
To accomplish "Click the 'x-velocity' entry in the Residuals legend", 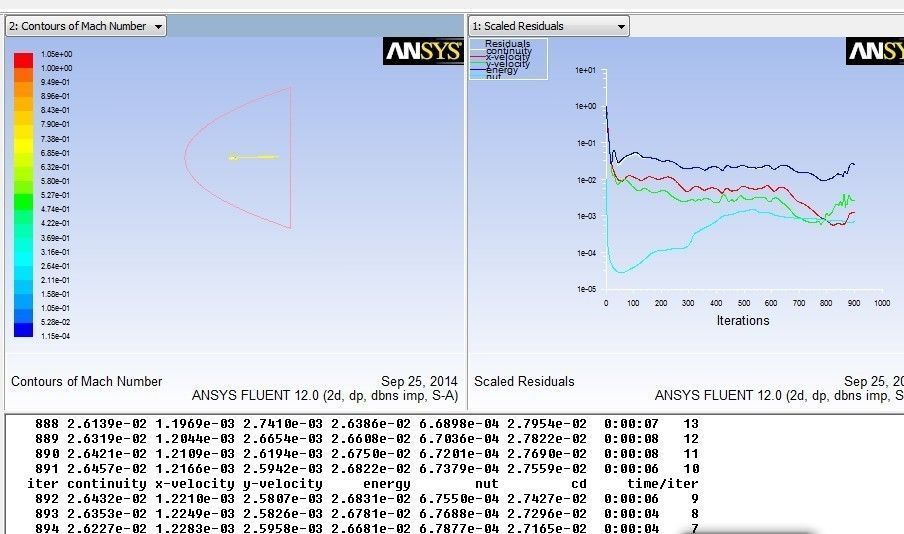I will tap(507, 57).
